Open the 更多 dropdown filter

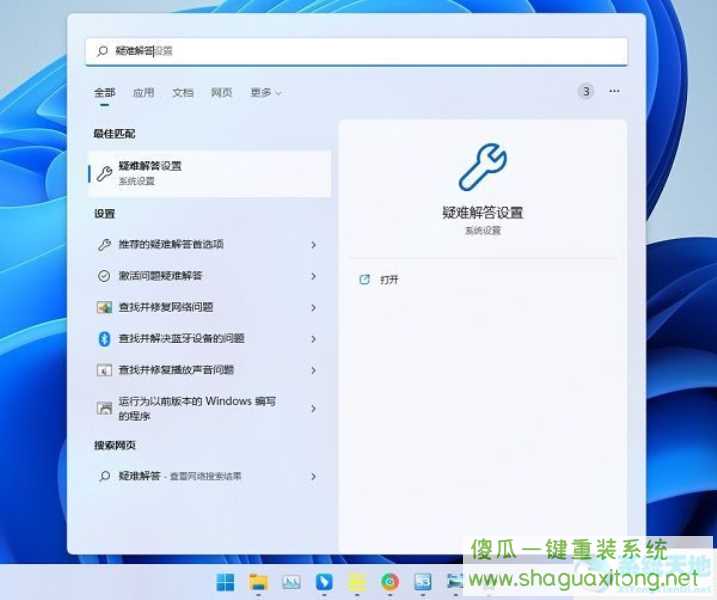coord(266,93)
